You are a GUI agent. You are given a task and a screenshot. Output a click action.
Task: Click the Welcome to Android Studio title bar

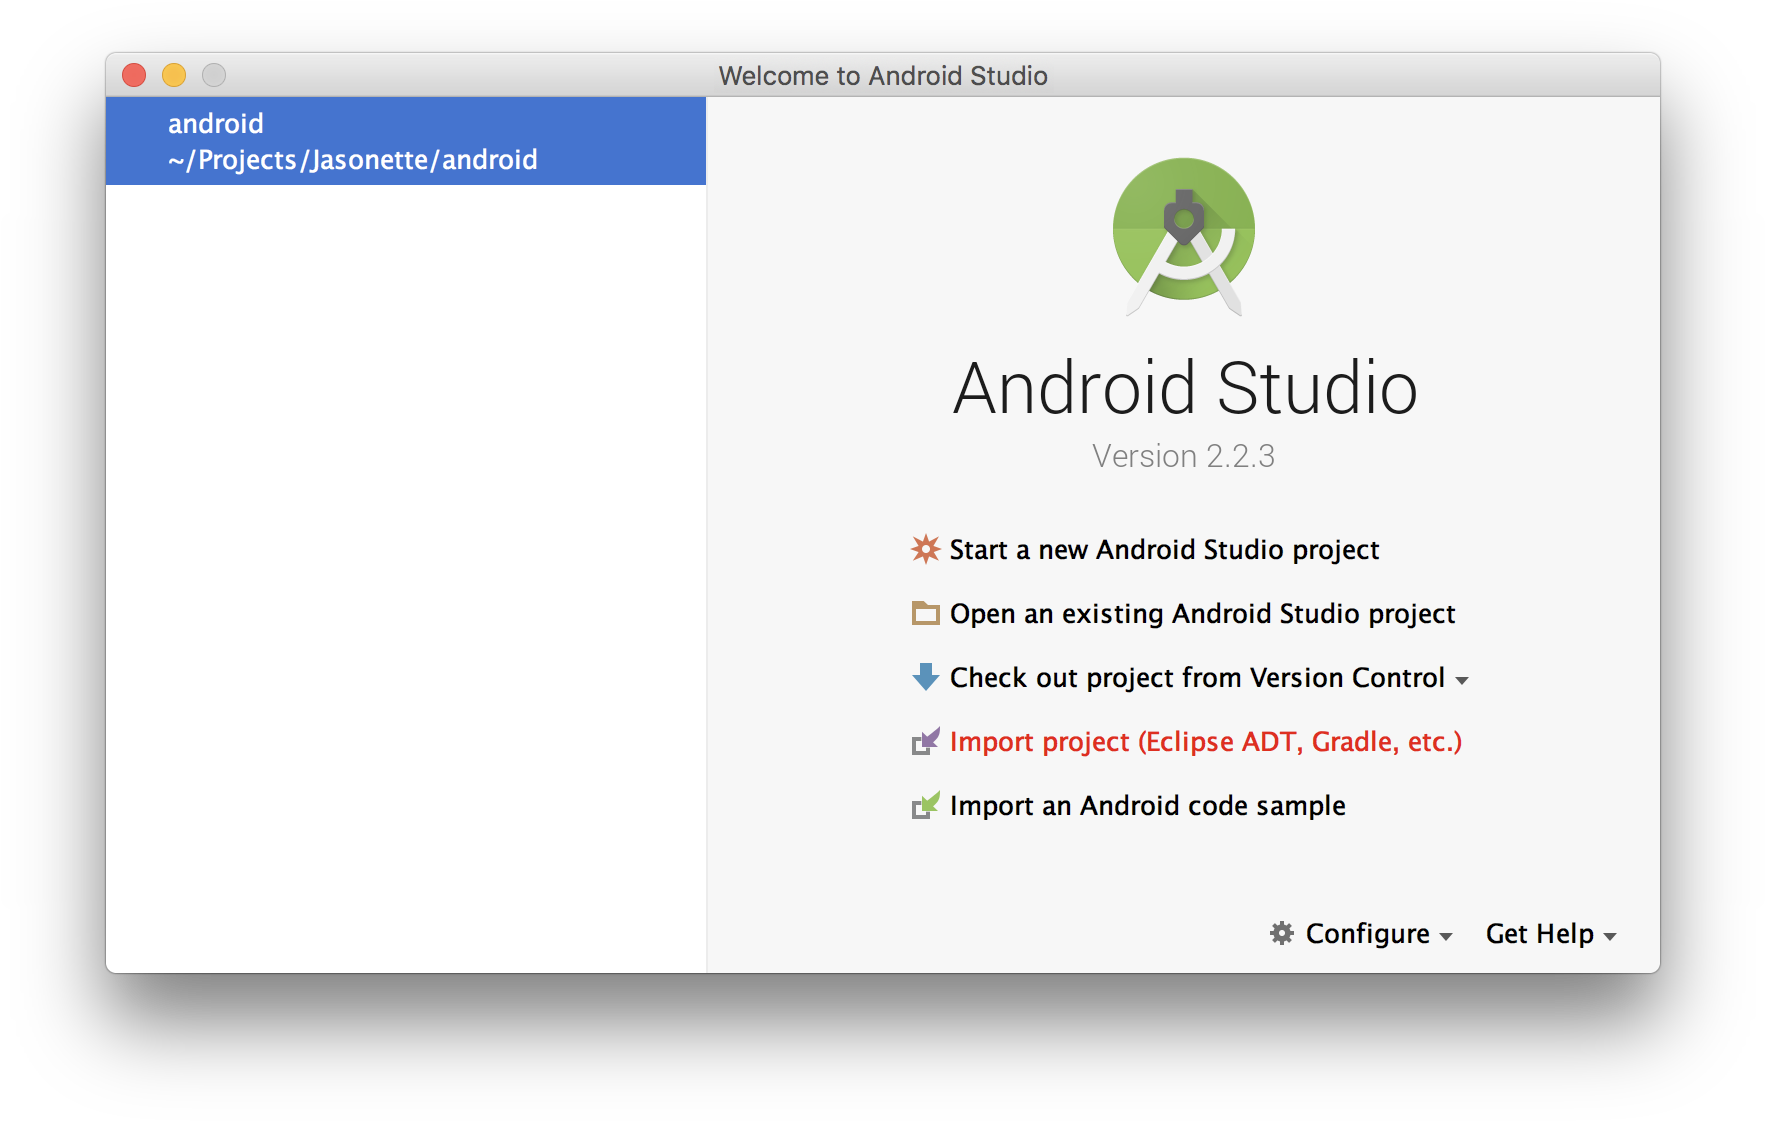coord(883,75)
